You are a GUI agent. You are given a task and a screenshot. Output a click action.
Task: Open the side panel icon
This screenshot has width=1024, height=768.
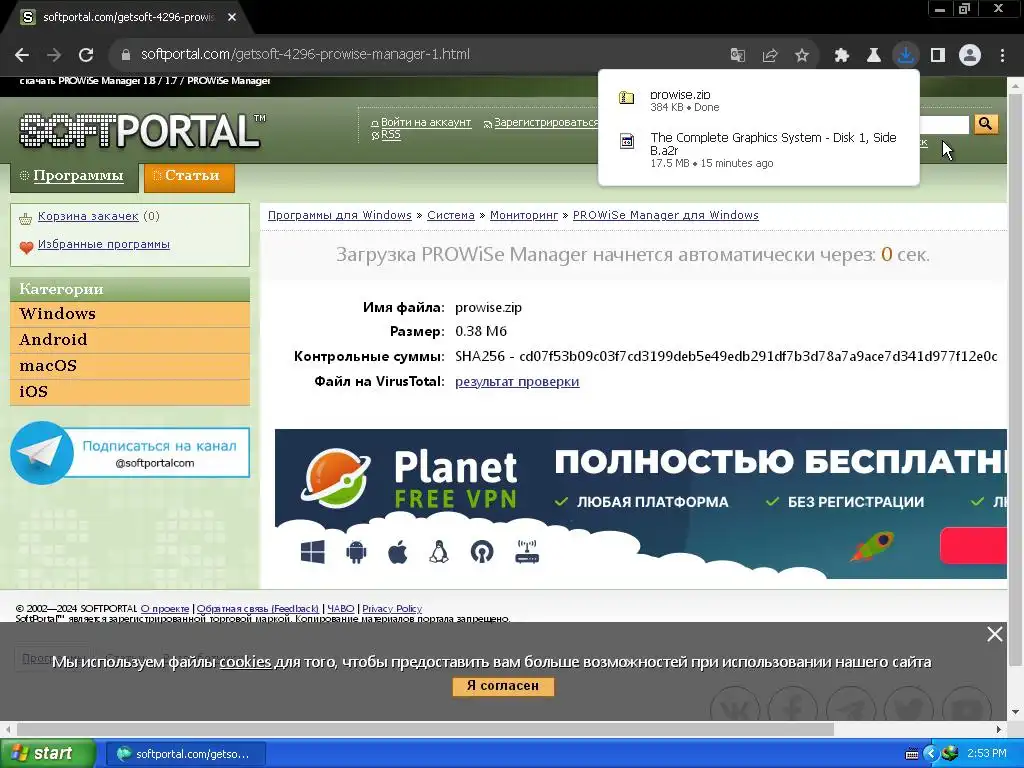click(x=938, y=56)
